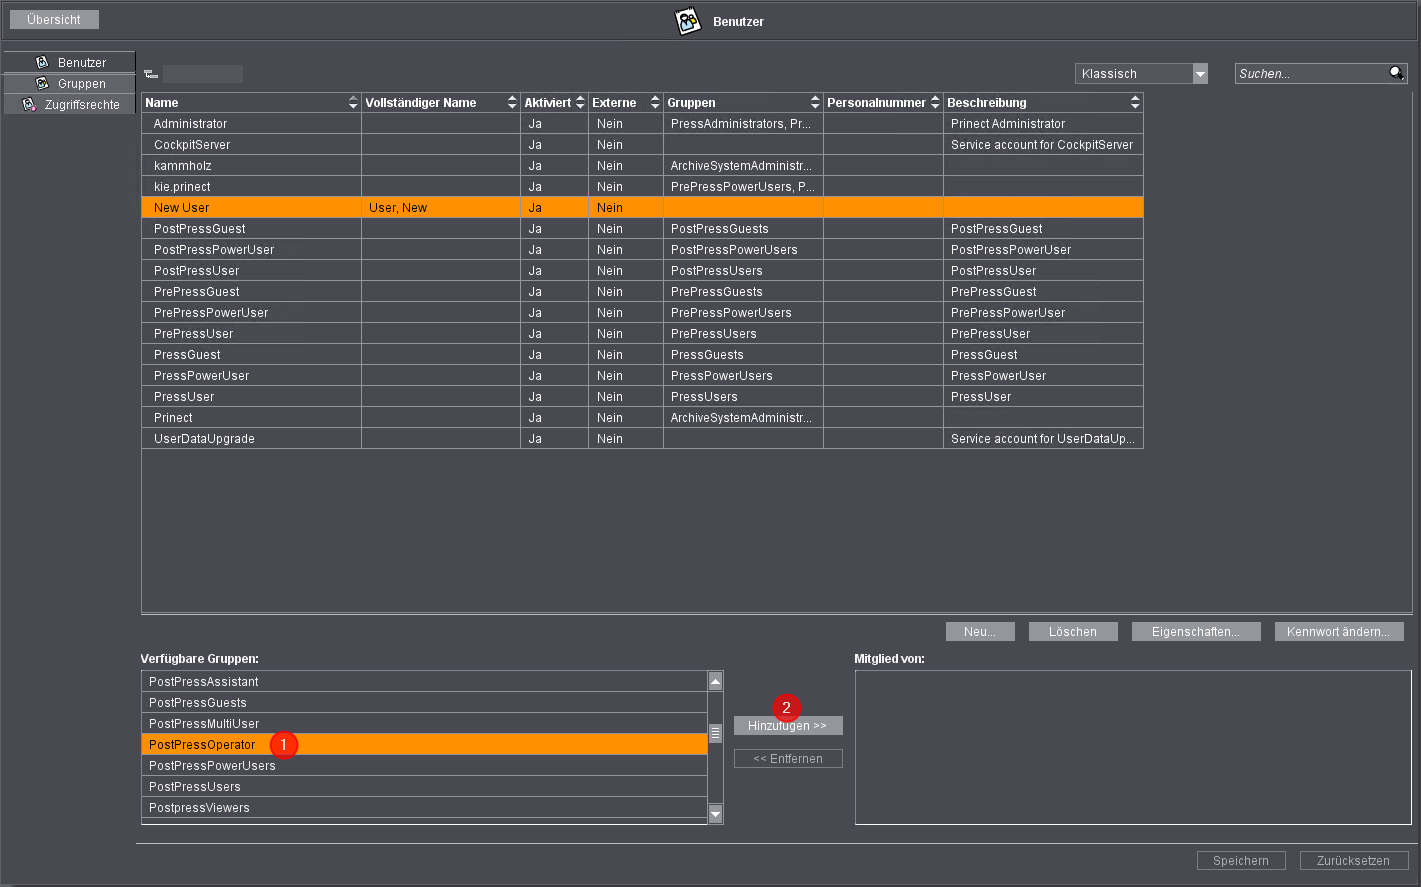Click 'Service account for CockpitServer' cell

tap(1043, 145)
